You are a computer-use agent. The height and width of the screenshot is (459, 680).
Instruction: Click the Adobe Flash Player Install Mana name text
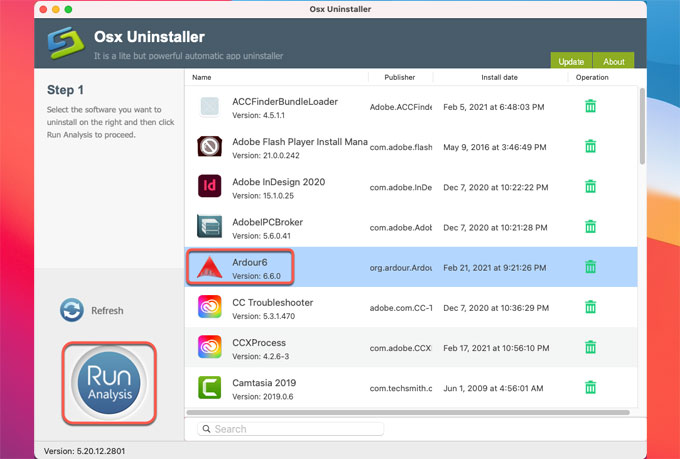[300, 142]
